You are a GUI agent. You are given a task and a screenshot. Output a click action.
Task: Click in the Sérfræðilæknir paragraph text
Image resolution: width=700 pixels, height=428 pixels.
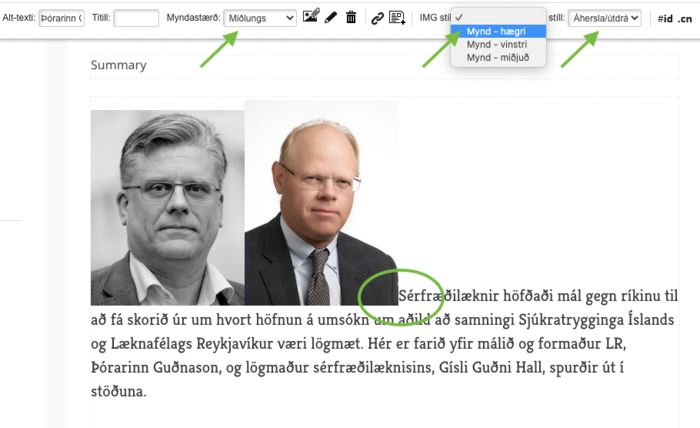[x=384, y=344]
